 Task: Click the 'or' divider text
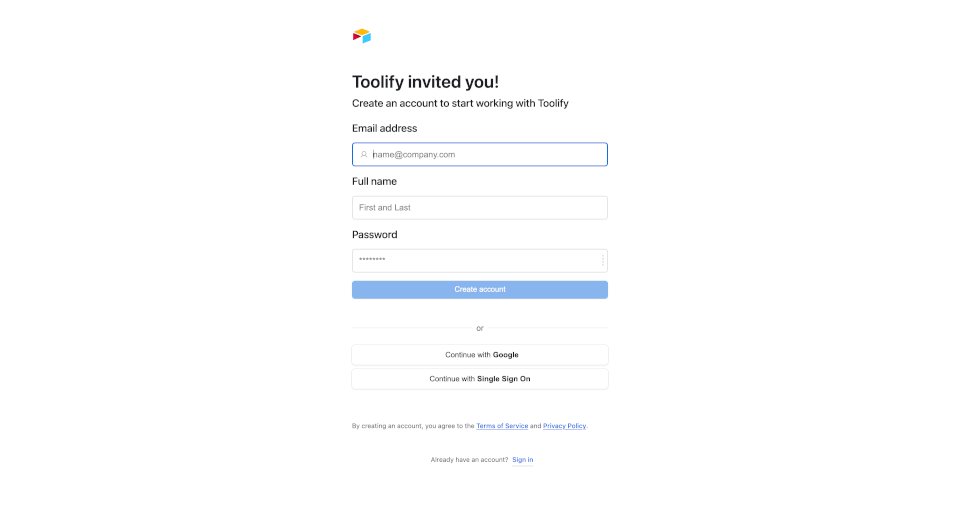point(480,328)
